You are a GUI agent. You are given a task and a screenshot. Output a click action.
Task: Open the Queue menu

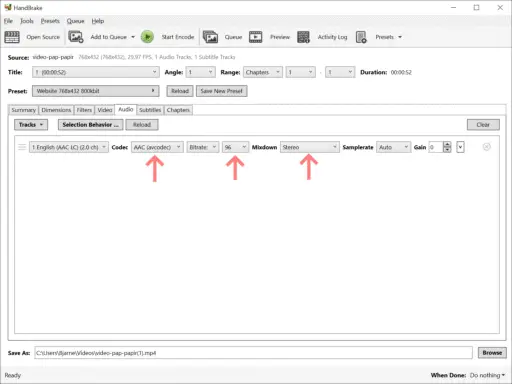pyautogui.click(x=75, y=21)
